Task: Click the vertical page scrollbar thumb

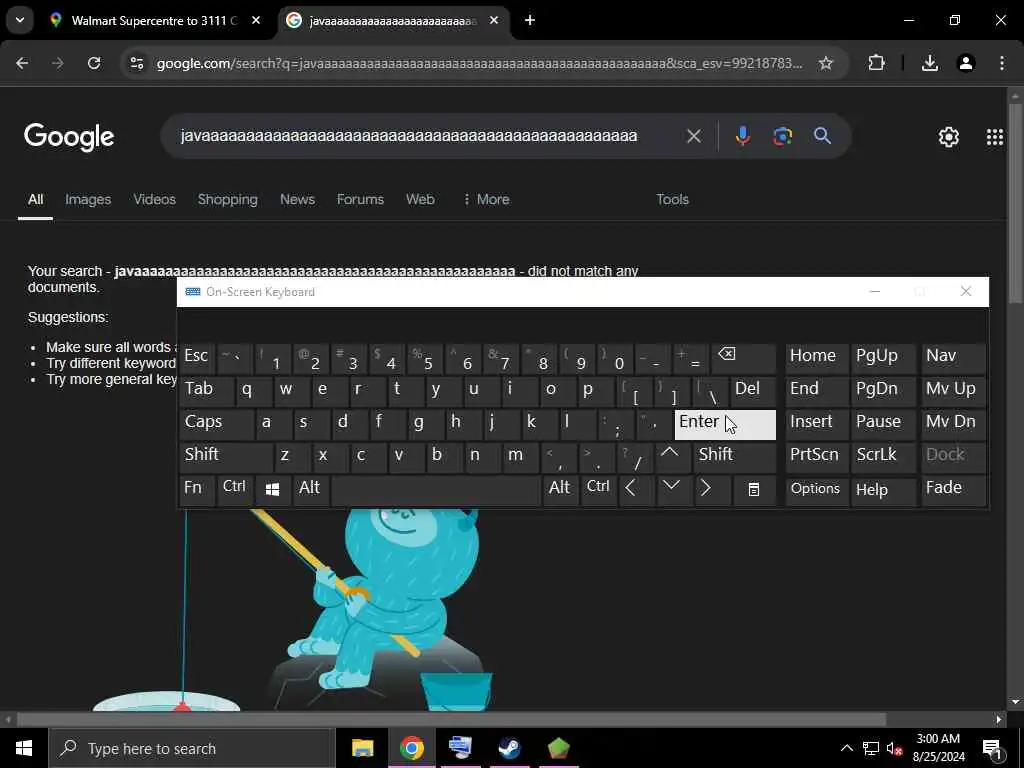Action: 1015,202
